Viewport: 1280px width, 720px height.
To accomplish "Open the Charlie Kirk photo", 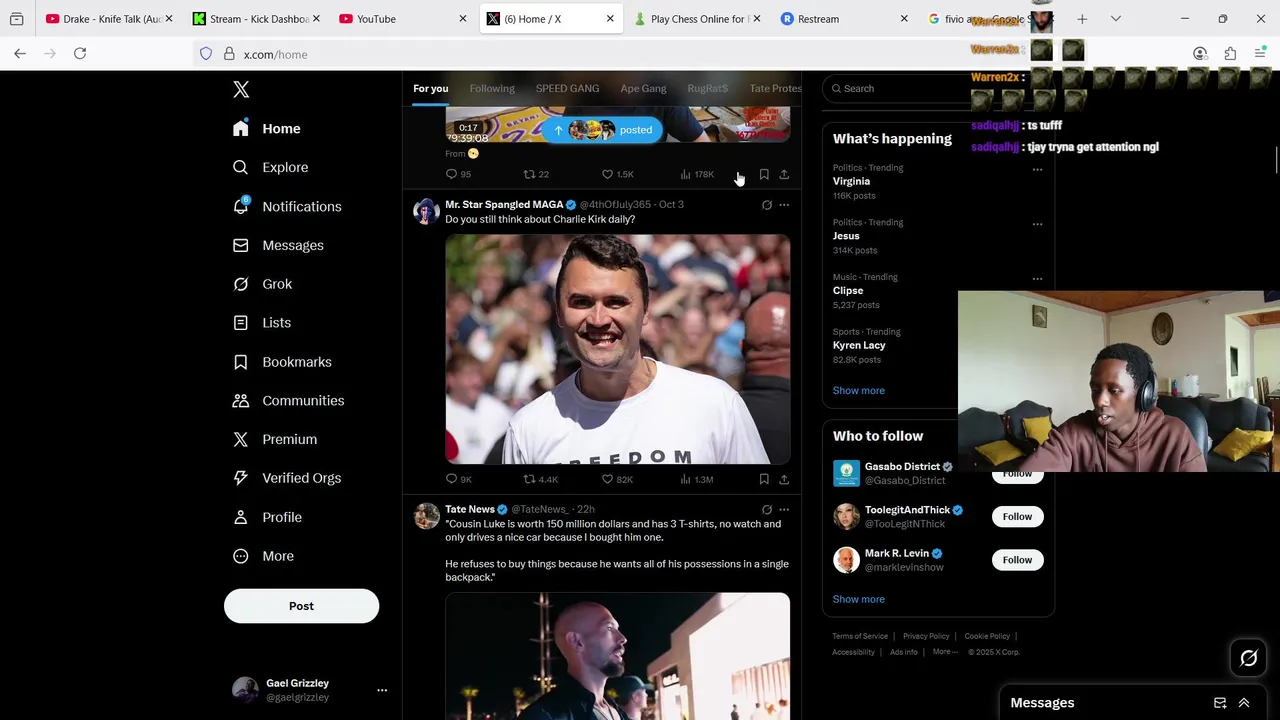I will (x=617, y=349).
